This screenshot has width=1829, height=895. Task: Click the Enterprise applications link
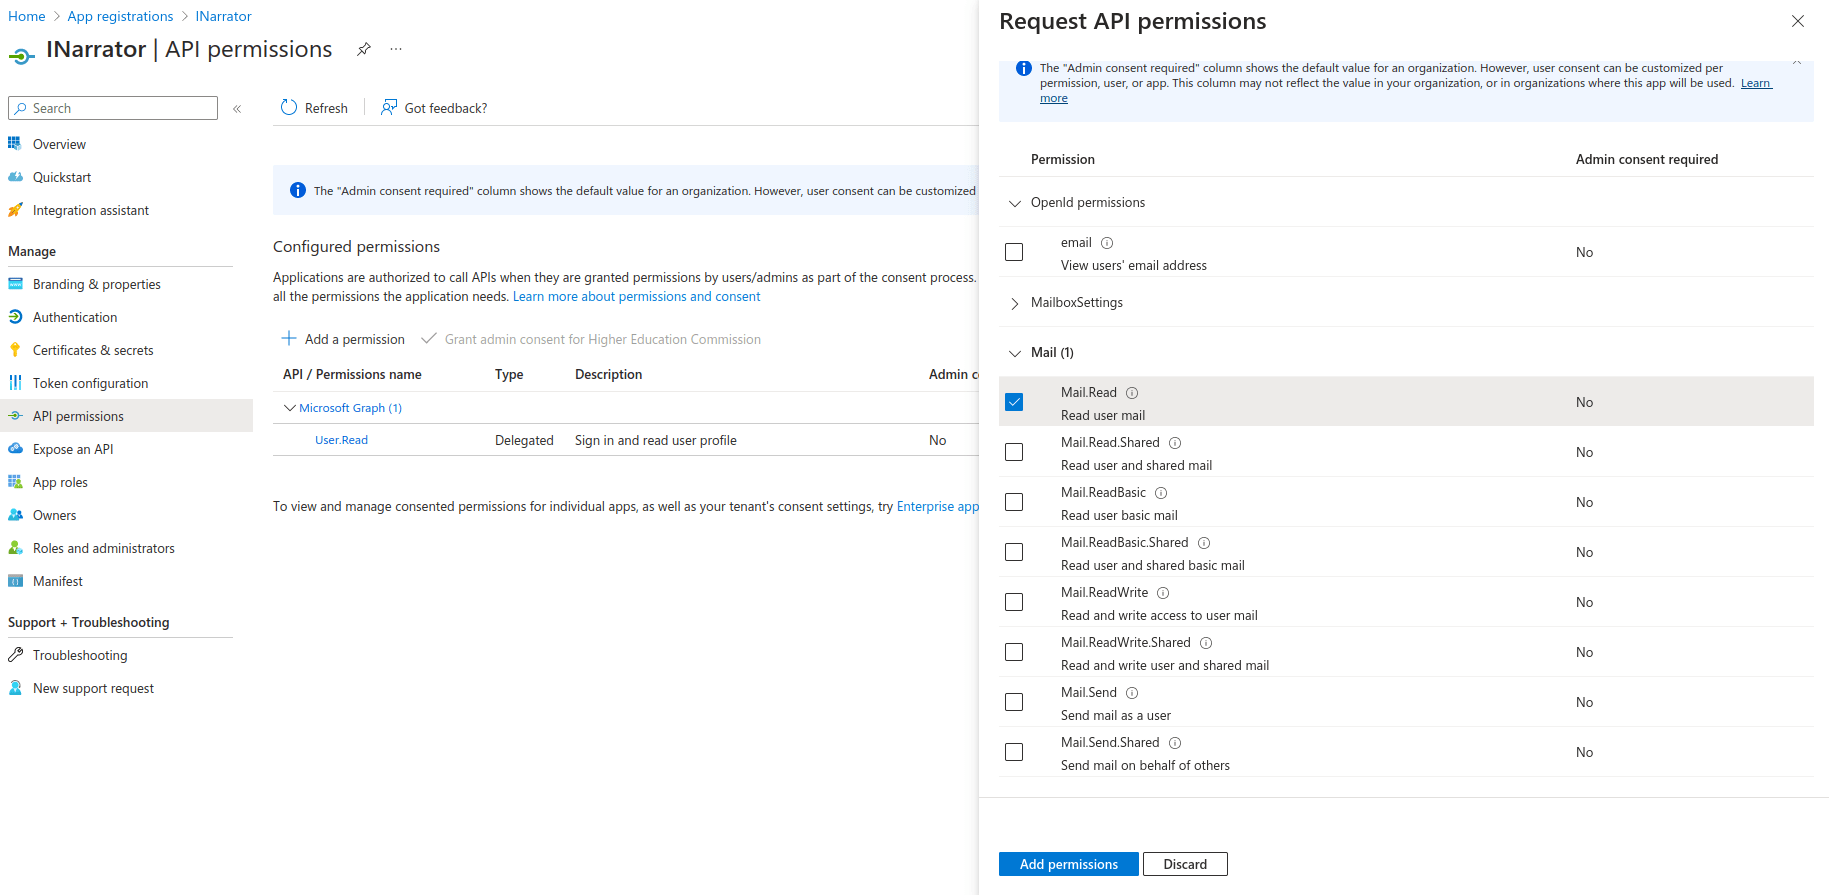point(938,507)
